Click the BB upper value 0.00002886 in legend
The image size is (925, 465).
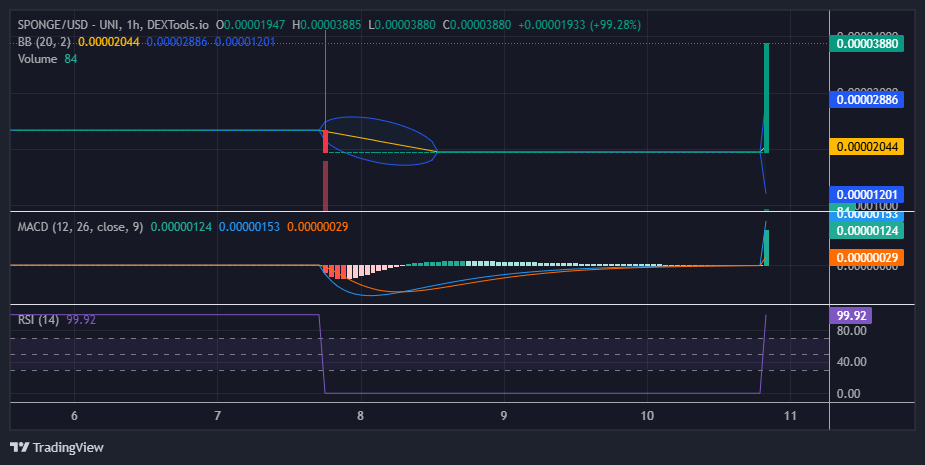point(177,42)
